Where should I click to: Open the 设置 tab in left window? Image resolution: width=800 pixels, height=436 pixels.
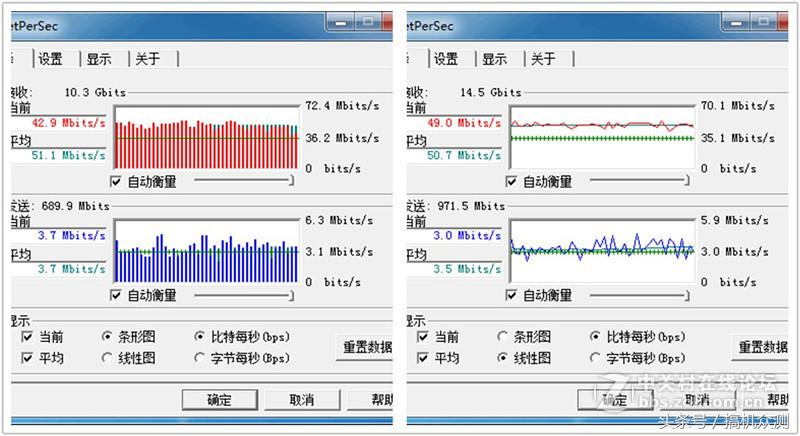(x=51, y=59)
